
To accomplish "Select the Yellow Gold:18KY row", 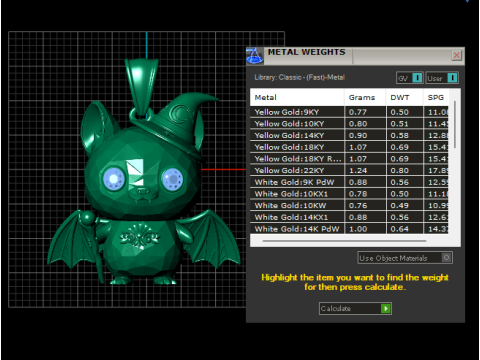I will pyautogui.click(x=349, y=147).
